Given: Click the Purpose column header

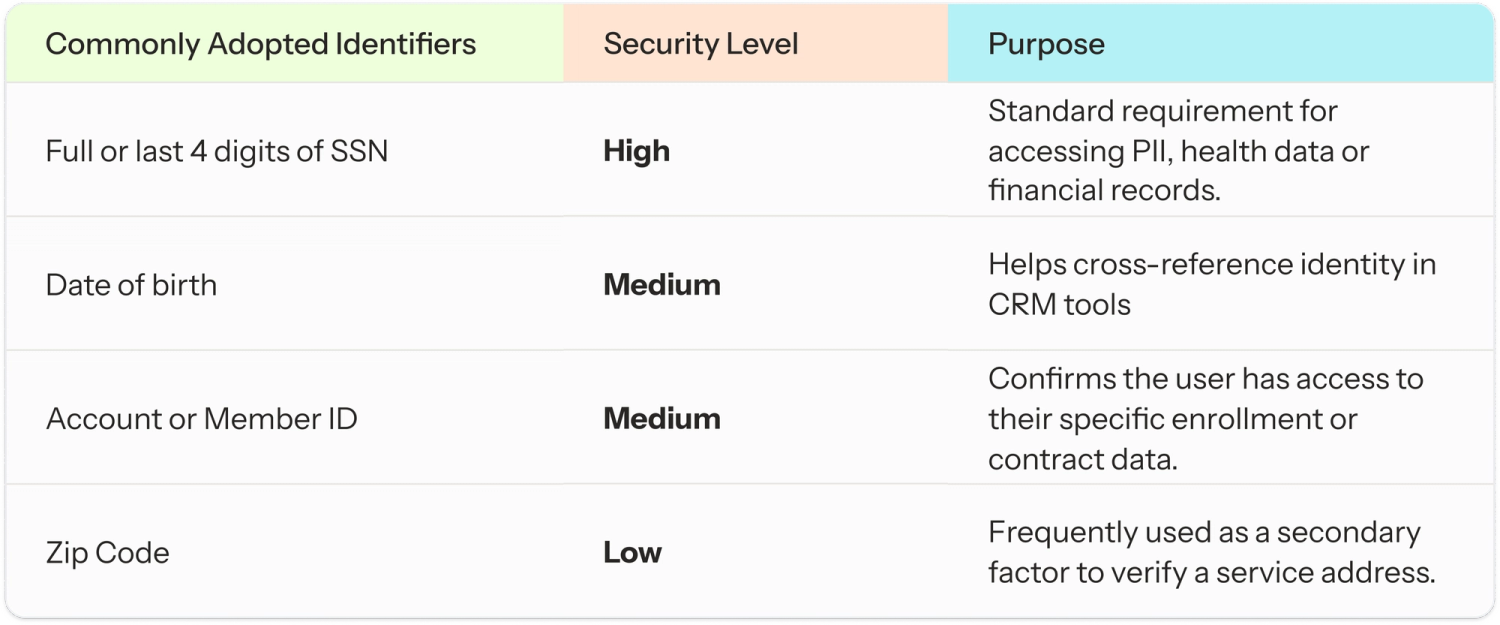Looking at the screenshot, I should [1046, 44].
